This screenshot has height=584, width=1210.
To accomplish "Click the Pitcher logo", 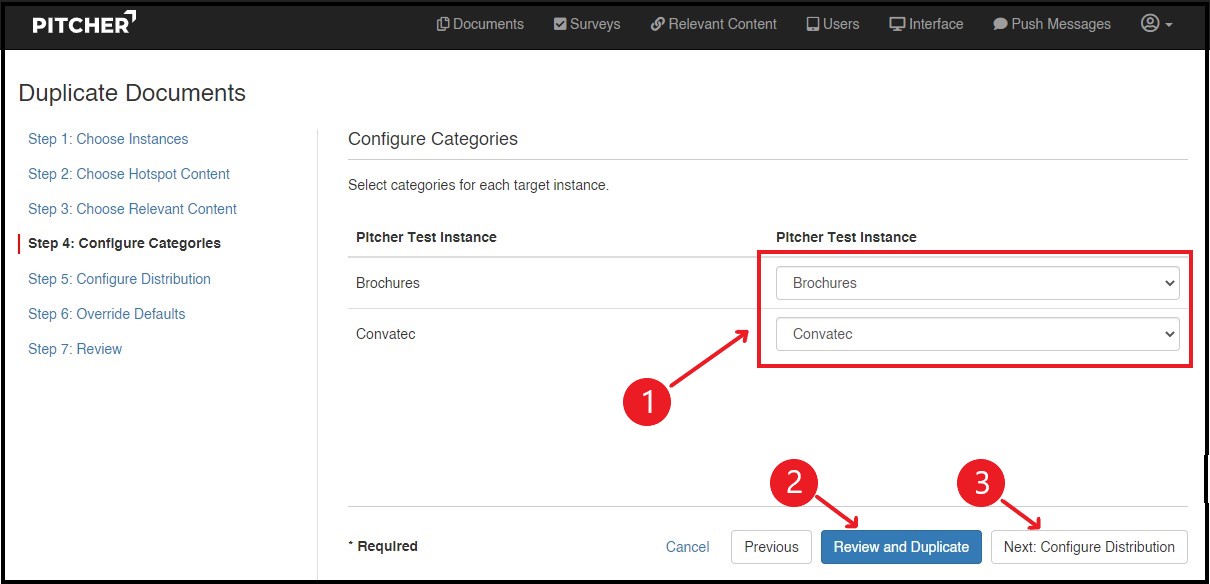I will pos(84,23).
